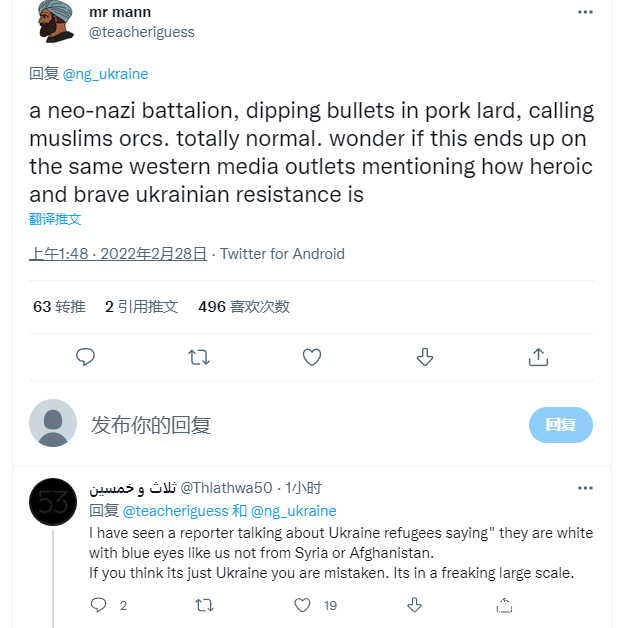
Task: Click the reply icon on main tweet
Action: [x=86, y=357]
